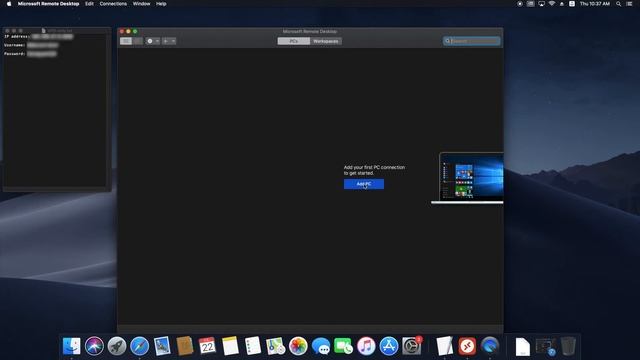Viewport: 640px width, 360px height.
Task: Open Safari from the Dock
Action: [x=140, y=346]
